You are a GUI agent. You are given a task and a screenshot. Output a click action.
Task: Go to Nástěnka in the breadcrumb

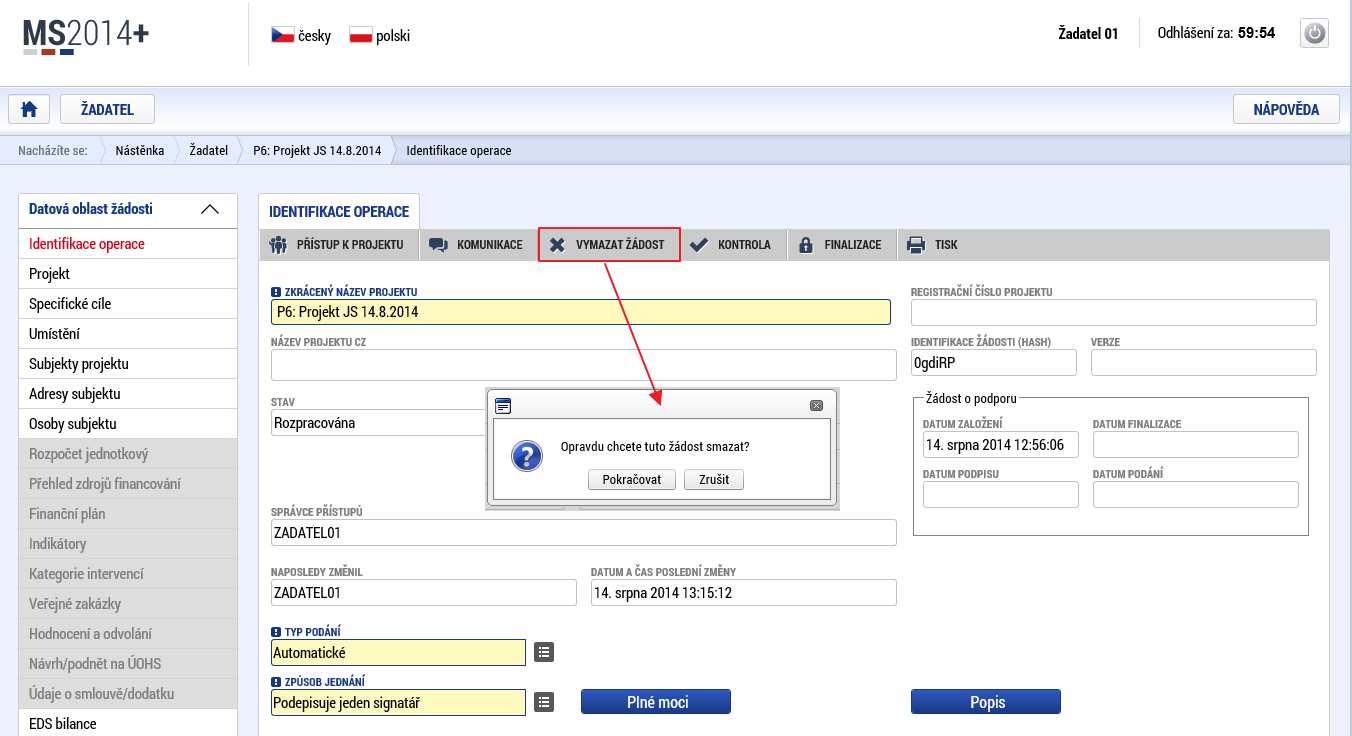point(140,151)
